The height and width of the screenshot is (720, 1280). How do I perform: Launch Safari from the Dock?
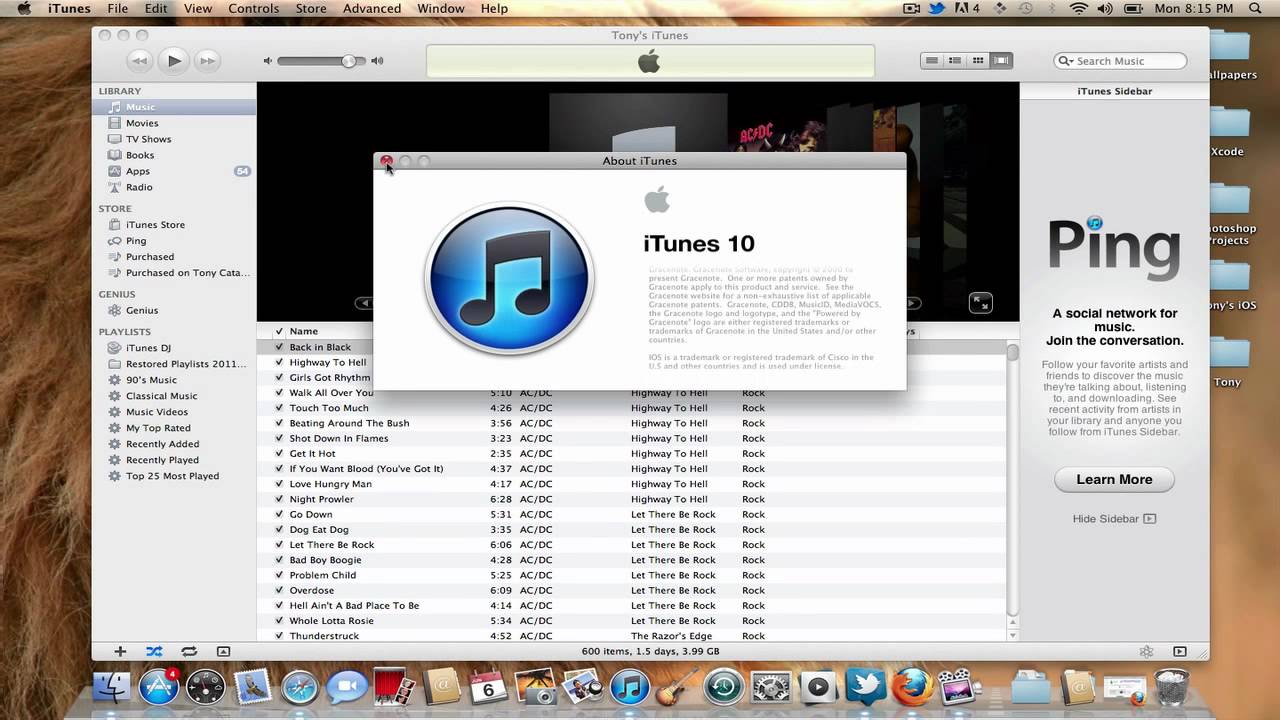[x=299, y=687]
